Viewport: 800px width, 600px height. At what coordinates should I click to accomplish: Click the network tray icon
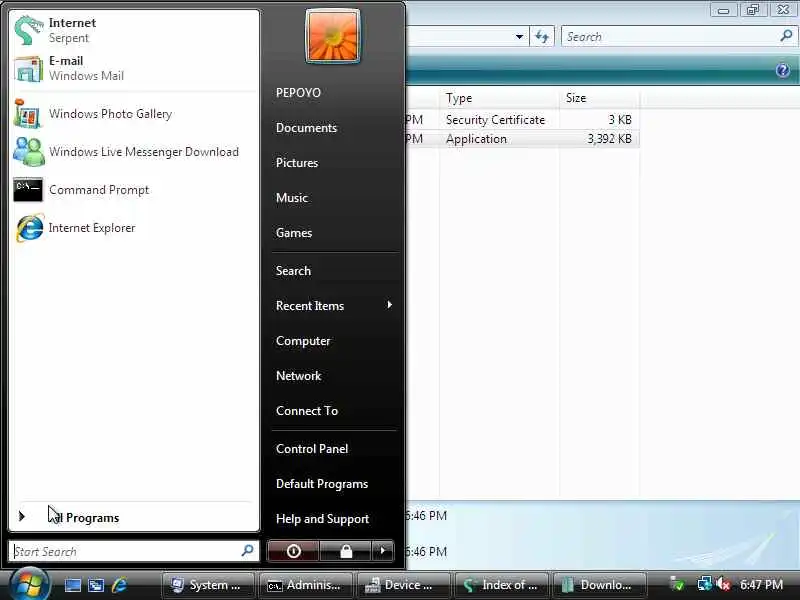click(705, 584)
